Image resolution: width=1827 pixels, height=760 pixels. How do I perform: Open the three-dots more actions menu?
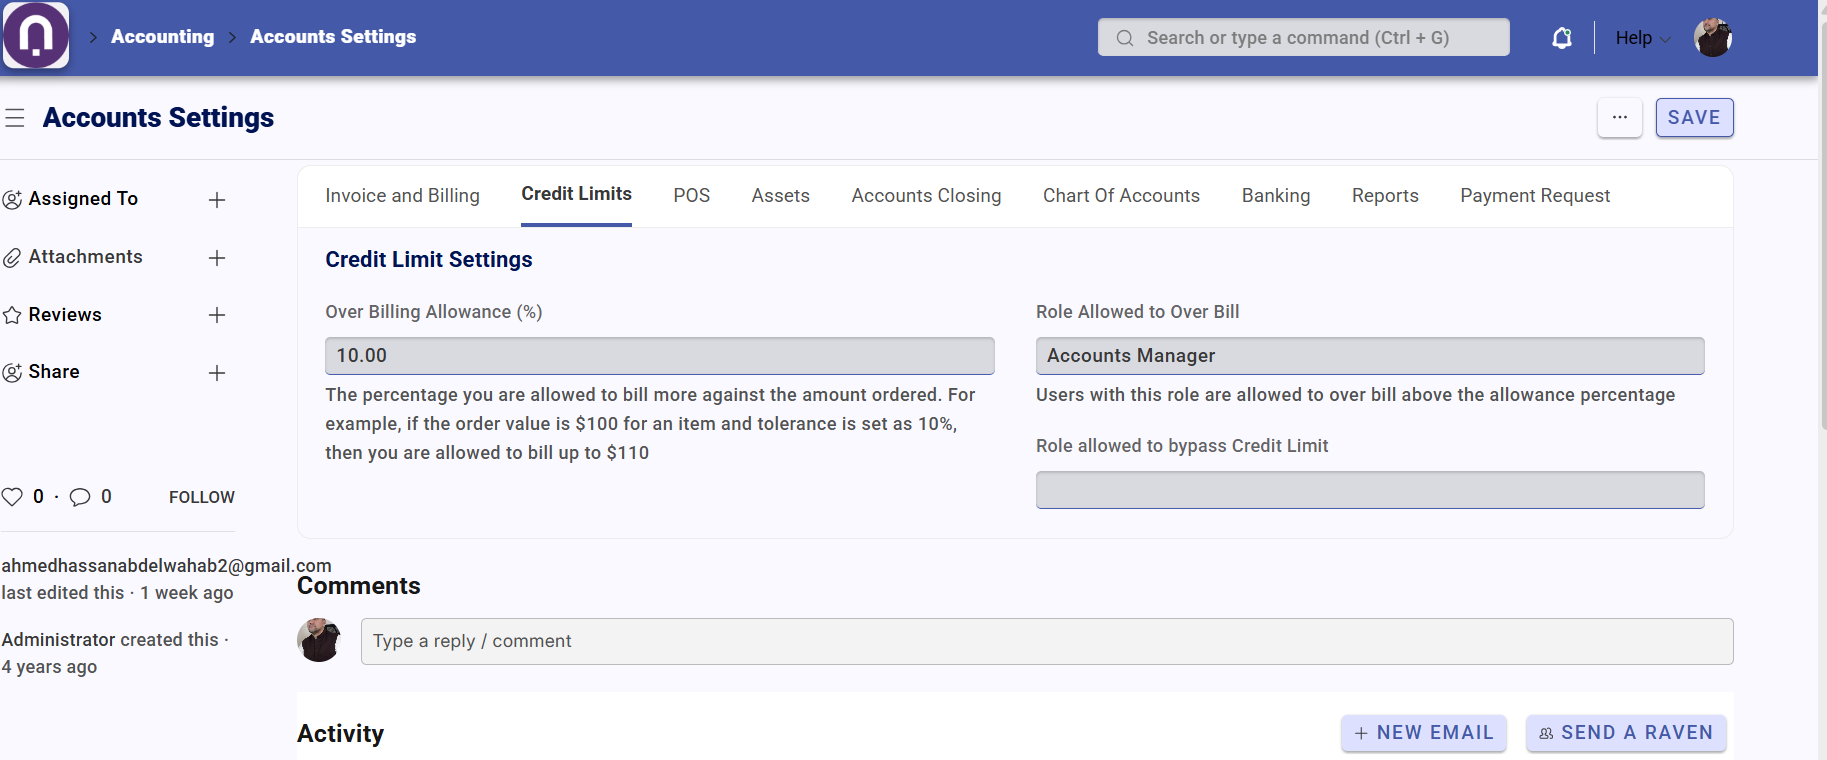1619,118
